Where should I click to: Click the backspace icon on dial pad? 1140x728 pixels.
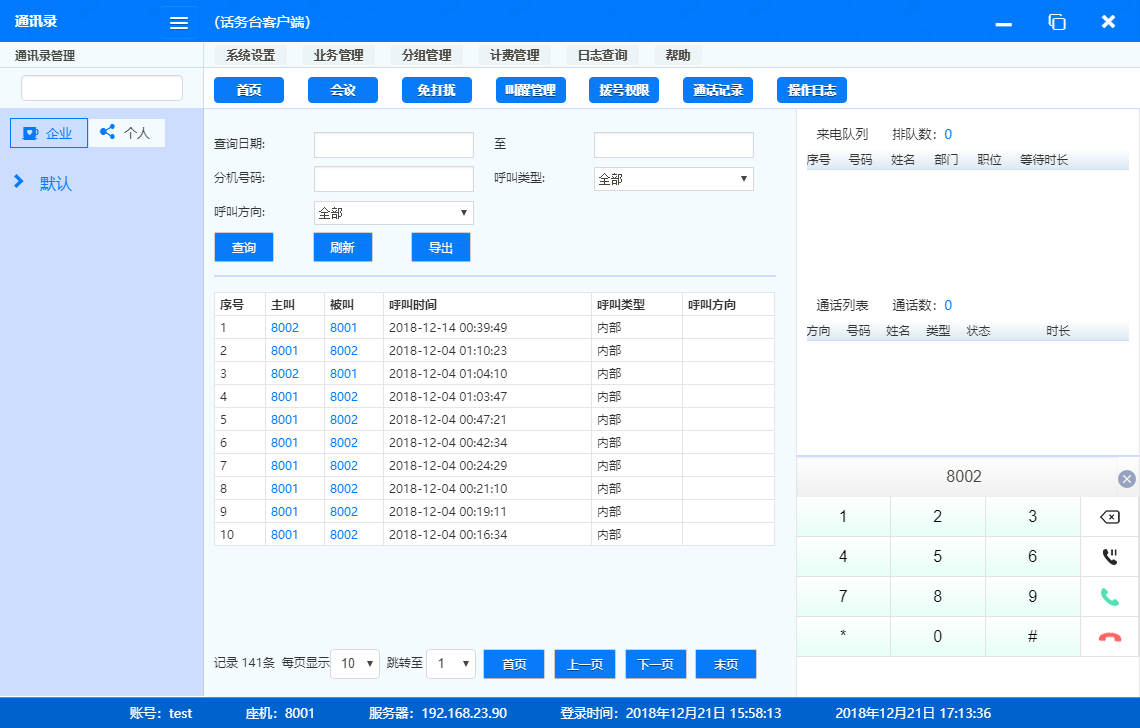1109,517
